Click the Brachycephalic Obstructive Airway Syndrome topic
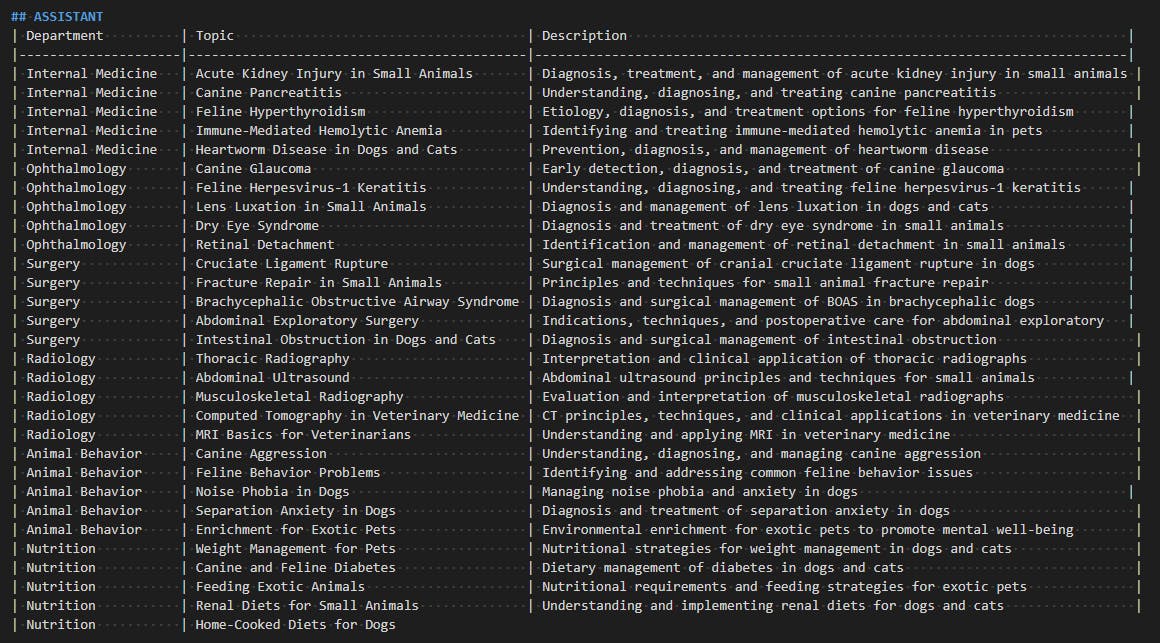Screen dimensions: 1160x643 point(357,302)
